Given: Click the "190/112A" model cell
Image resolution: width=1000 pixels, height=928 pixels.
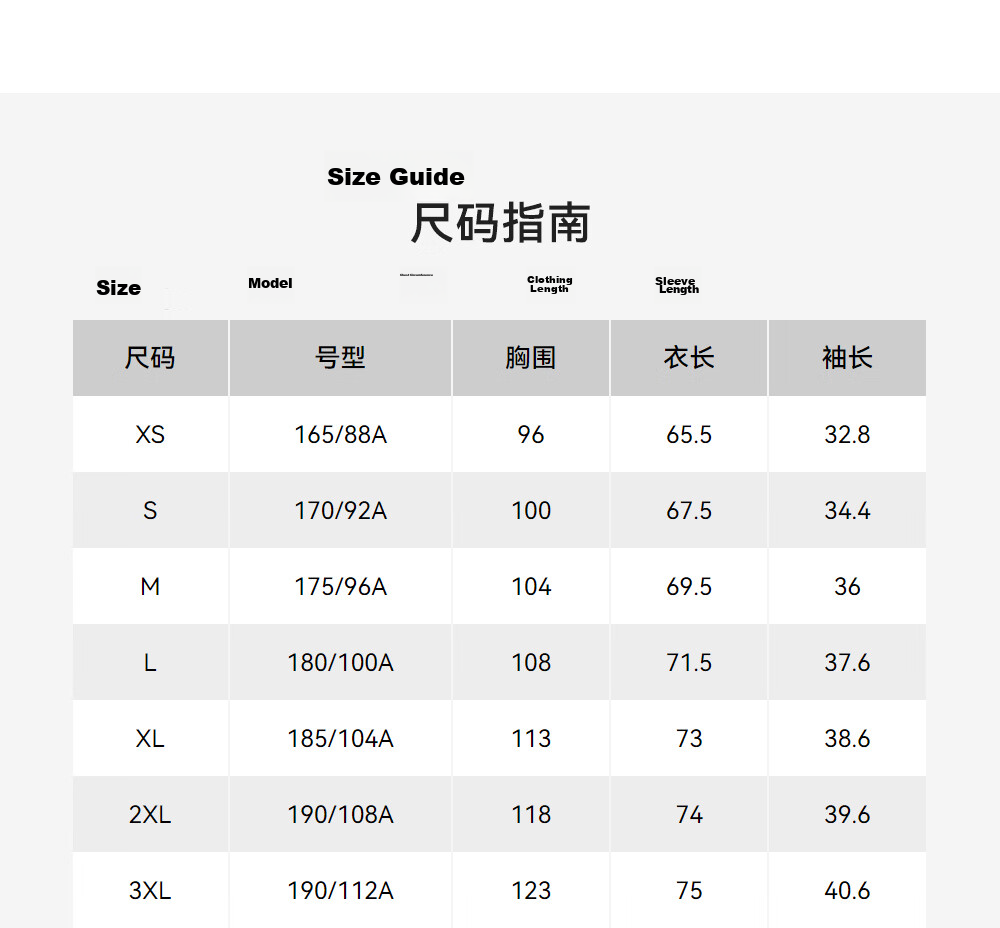Looking at the screenshot, I should tap(341, 890).
